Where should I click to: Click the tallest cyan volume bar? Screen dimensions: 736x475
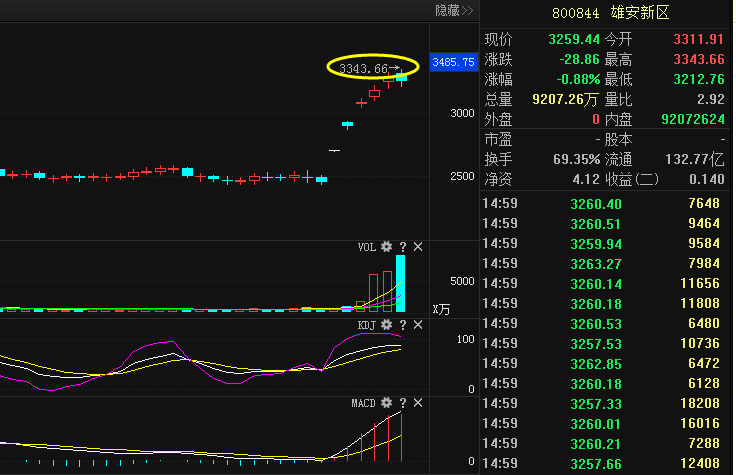click(400, 283)
